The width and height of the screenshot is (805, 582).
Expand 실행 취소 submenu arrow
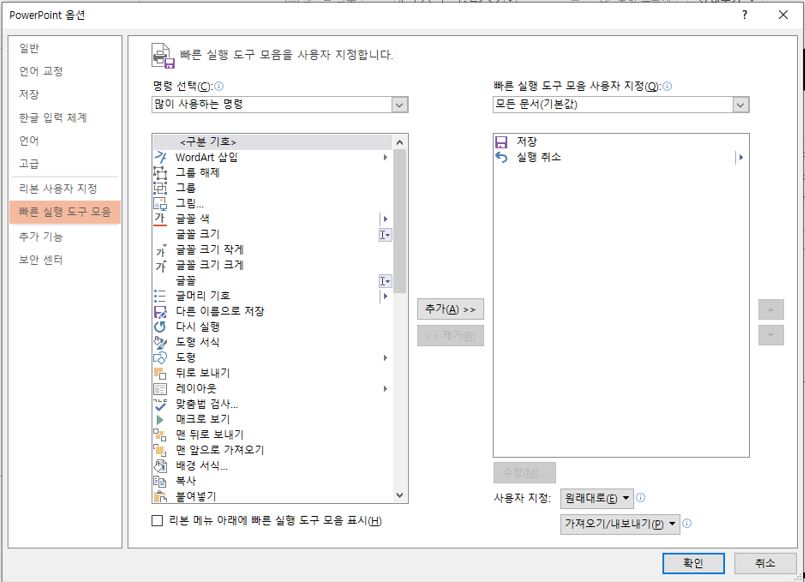(740, 157)
